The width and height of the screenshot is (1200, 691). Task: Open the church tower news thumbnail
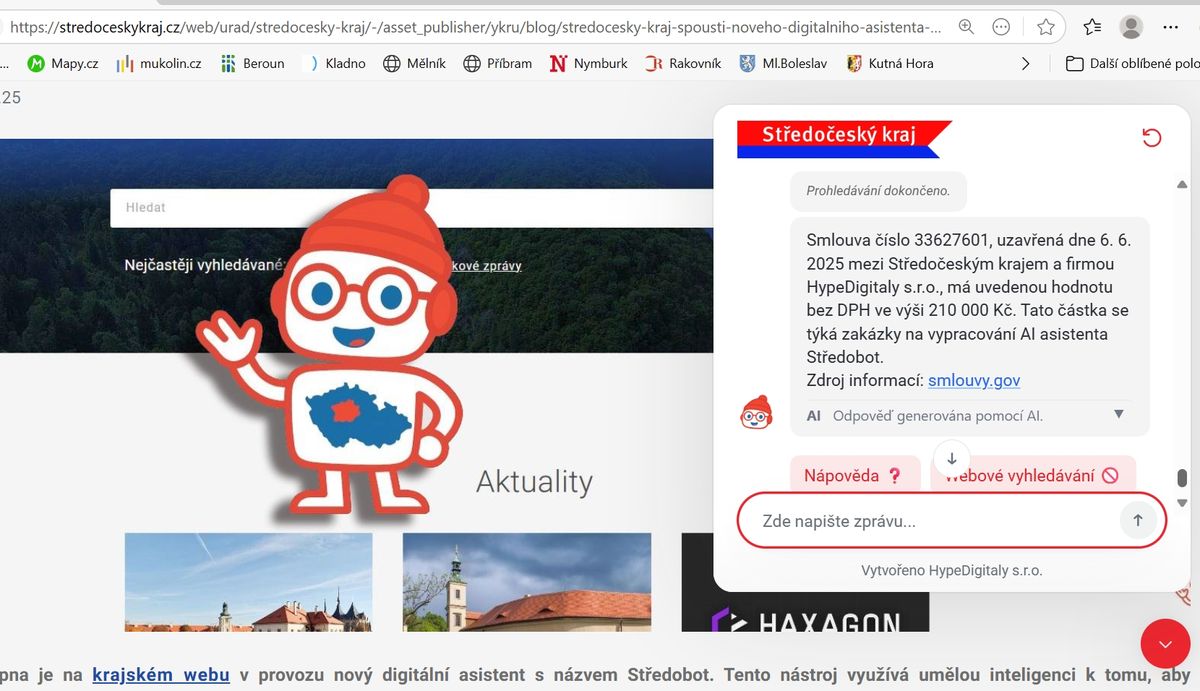pos(527,582)
